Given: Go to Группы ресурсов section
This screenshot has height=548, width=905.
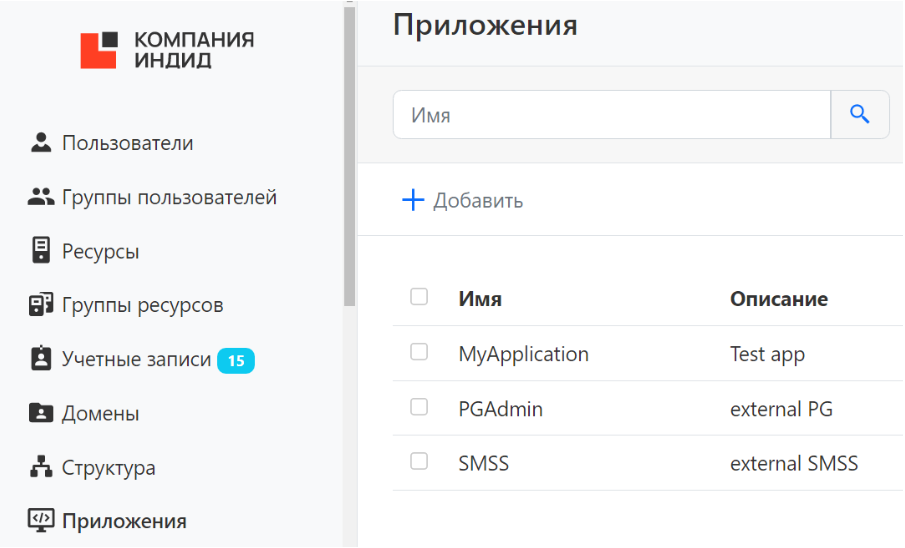Looking at the screenshot, I should (x=142, y=305).
